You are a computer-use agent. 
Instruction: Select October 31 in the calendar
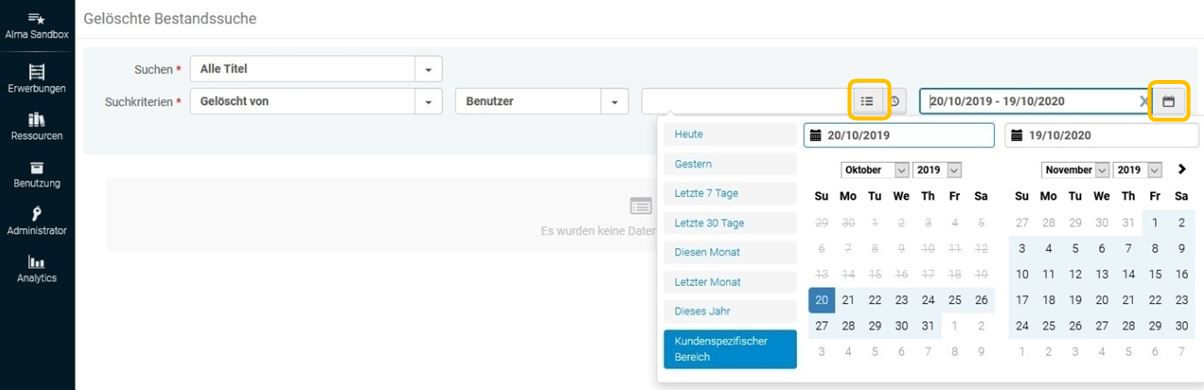[x=928, y=326]
